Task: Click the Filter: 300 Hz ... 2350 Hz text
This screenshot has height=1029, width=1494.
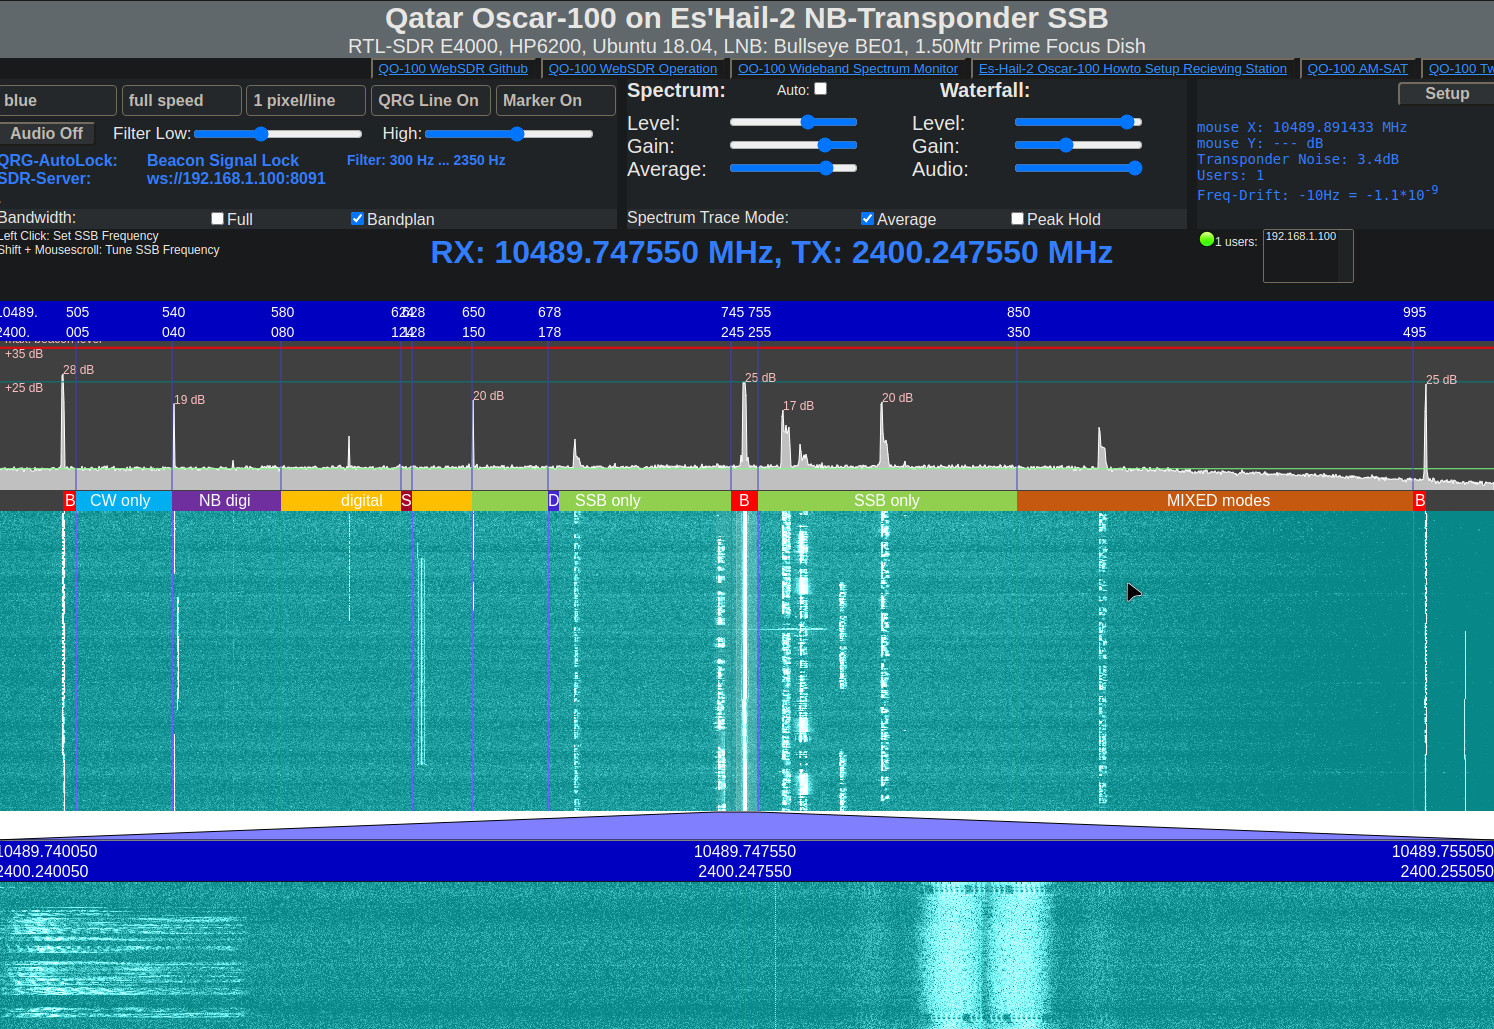Action: pyautogui.click(x=426, y=160)
